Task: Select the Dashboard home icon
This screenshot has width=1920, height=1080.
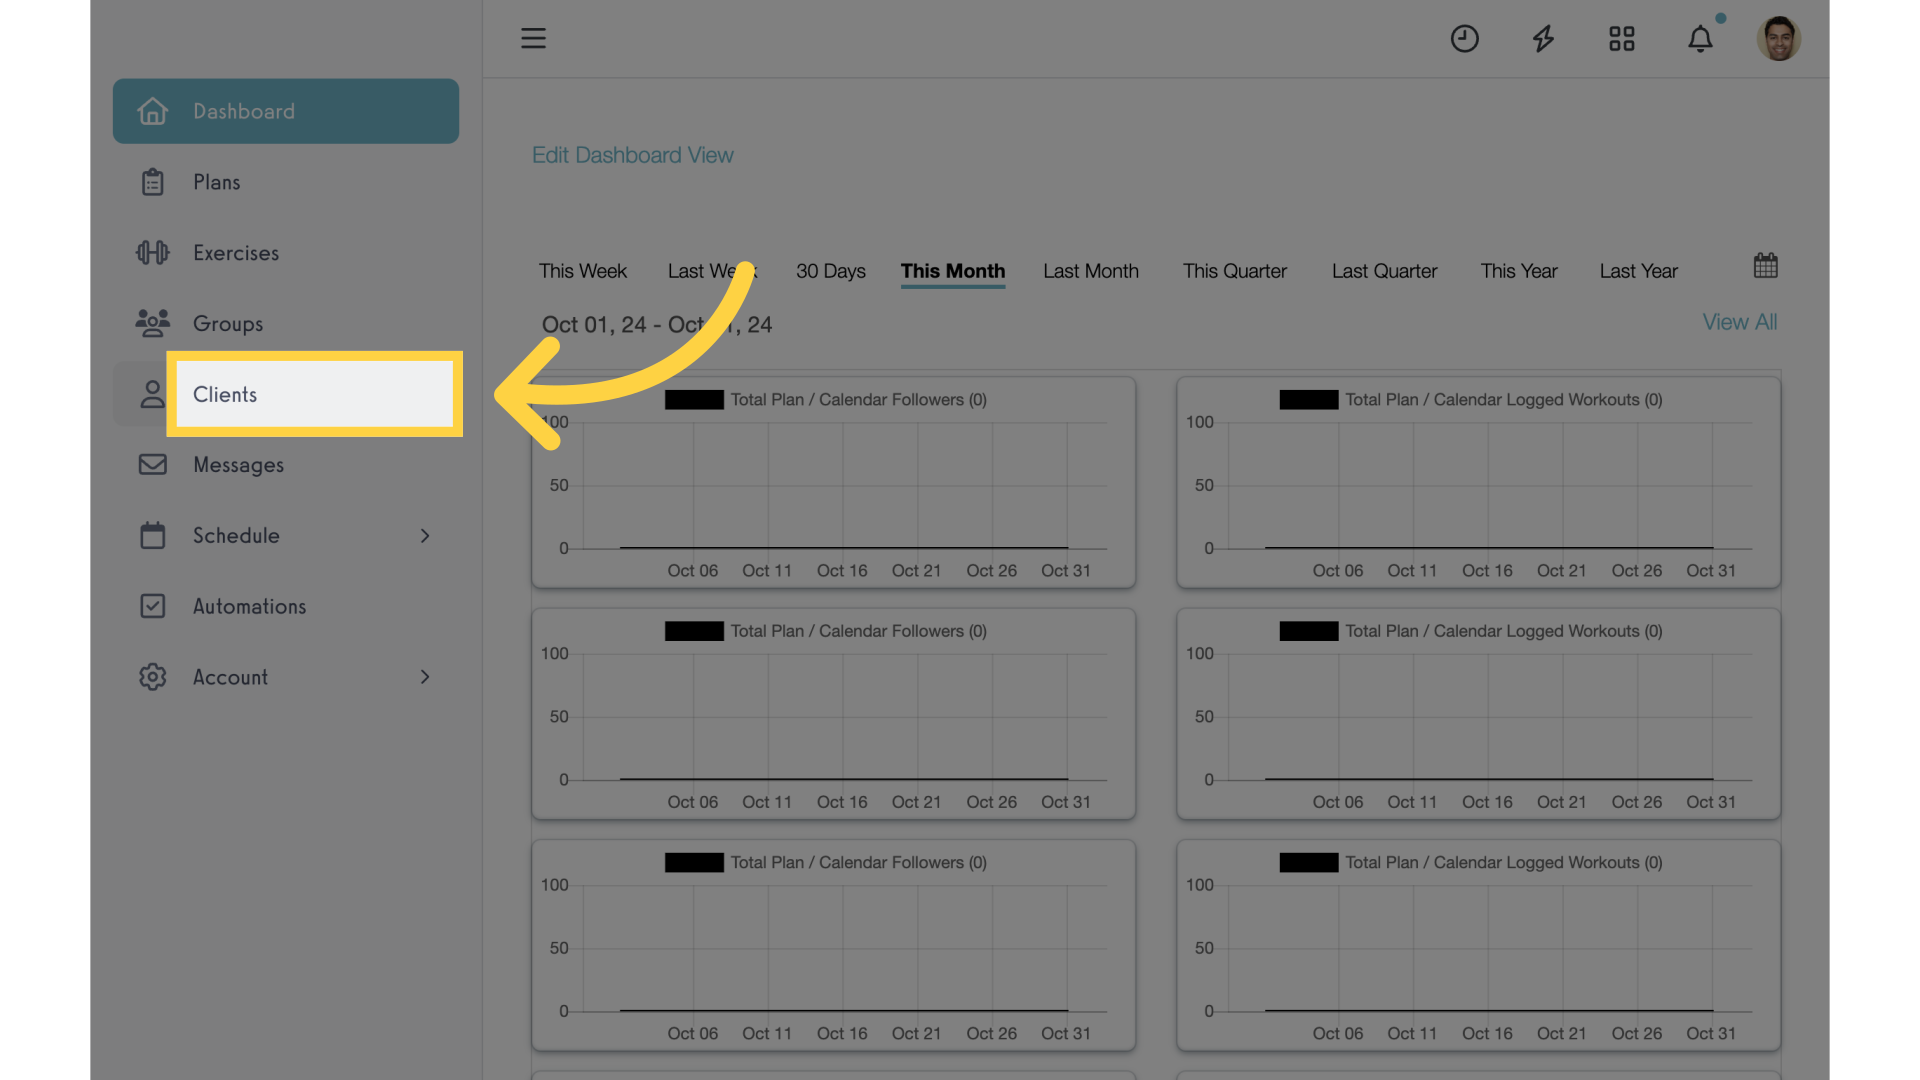Action: click(152, 111)
